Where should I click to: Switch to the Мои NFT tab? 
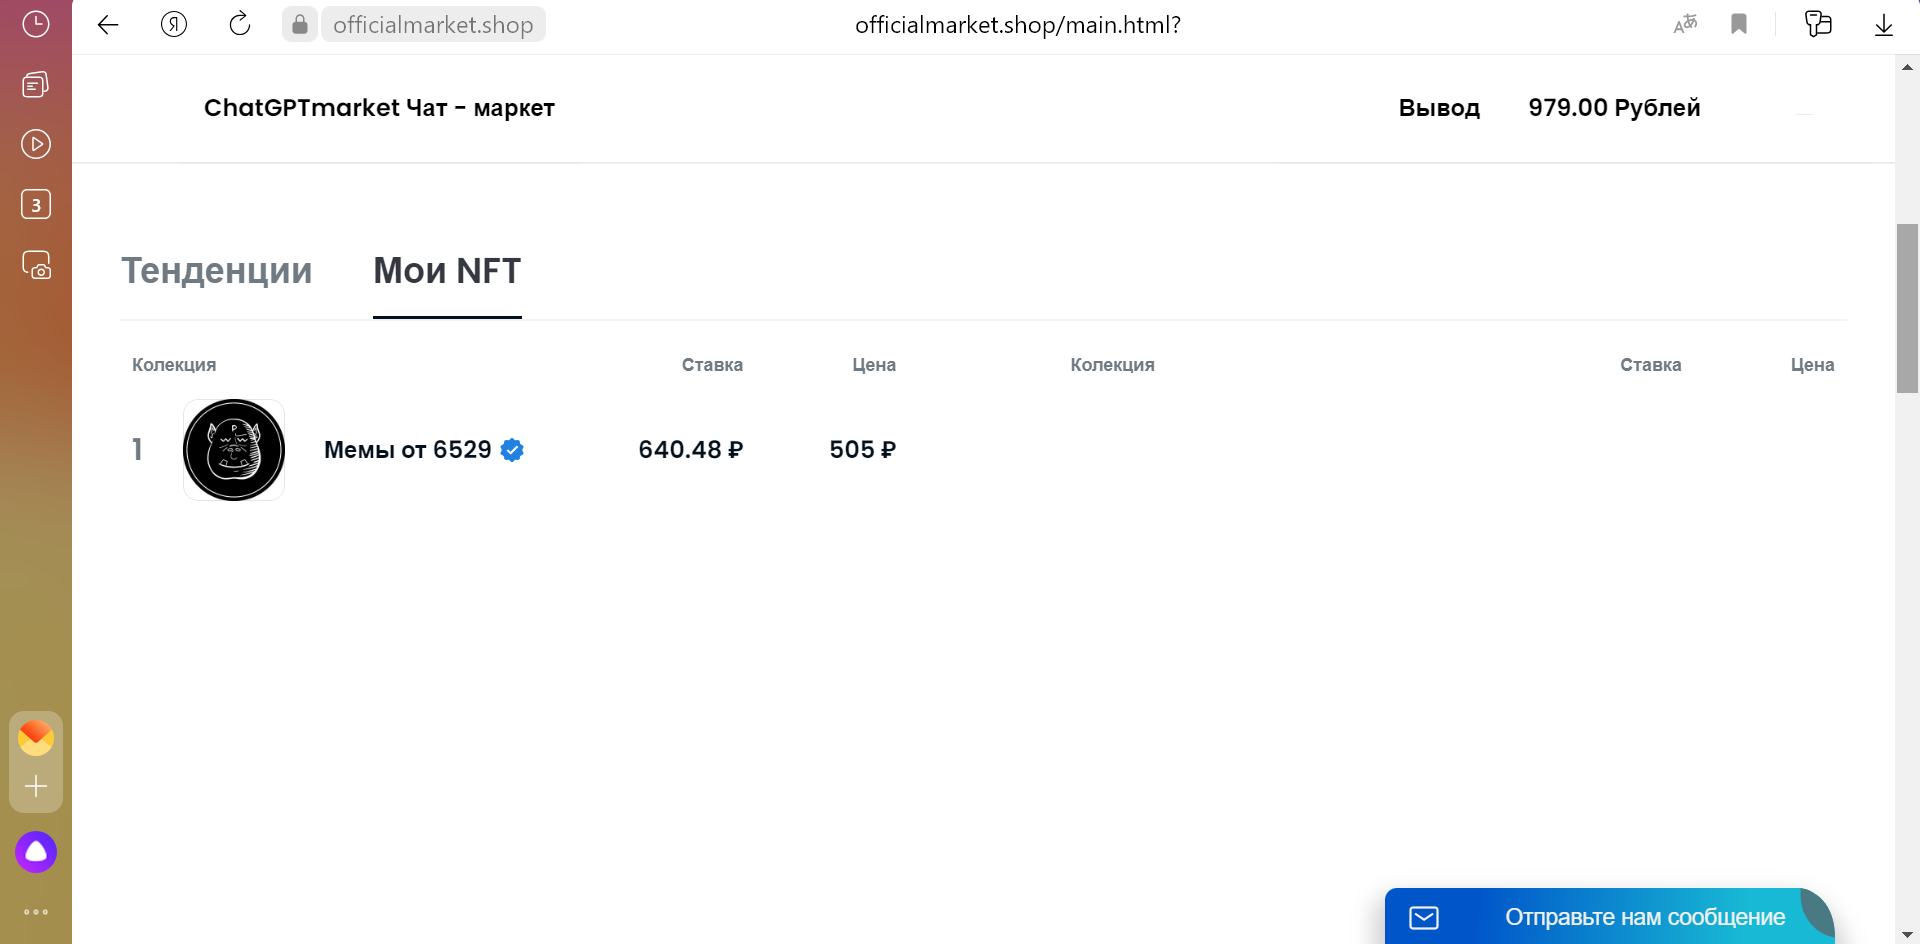tap(446, 270)
